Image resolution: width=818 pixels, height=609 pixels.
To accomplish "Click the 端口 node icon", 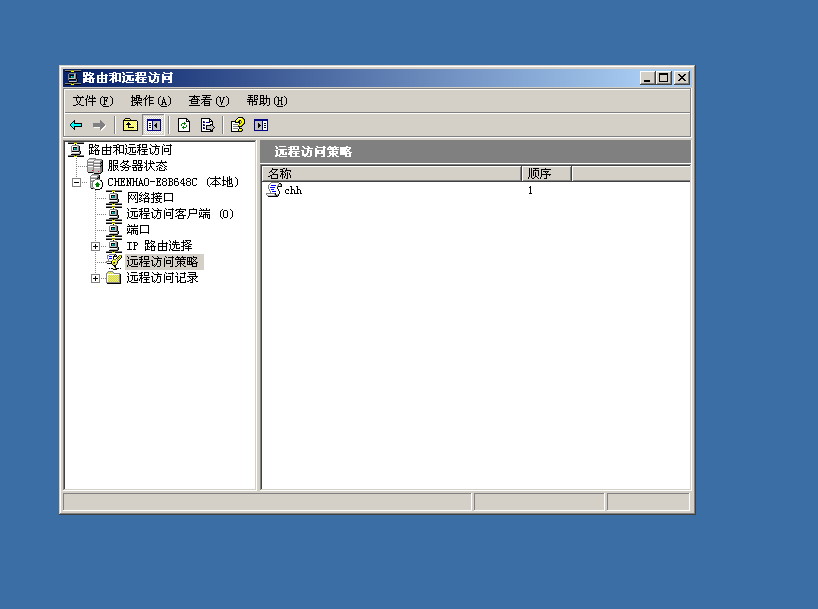I will (114, 230).
